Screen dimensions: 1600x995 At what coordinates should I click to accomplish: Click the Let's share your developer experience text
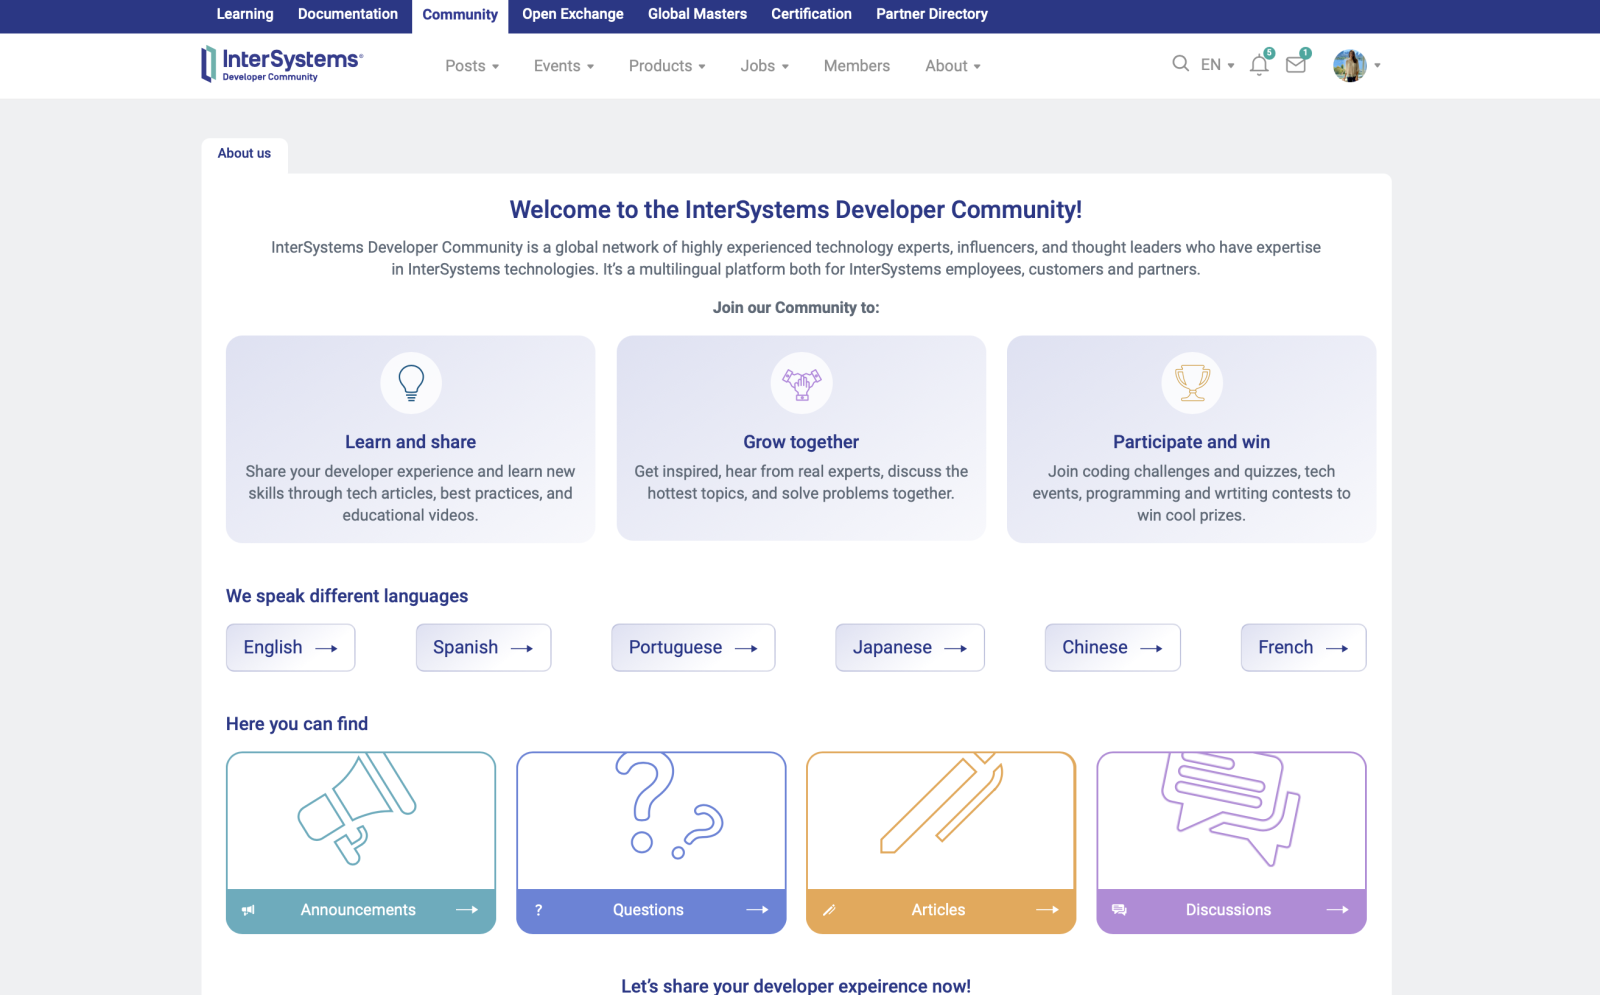(796, 986)
